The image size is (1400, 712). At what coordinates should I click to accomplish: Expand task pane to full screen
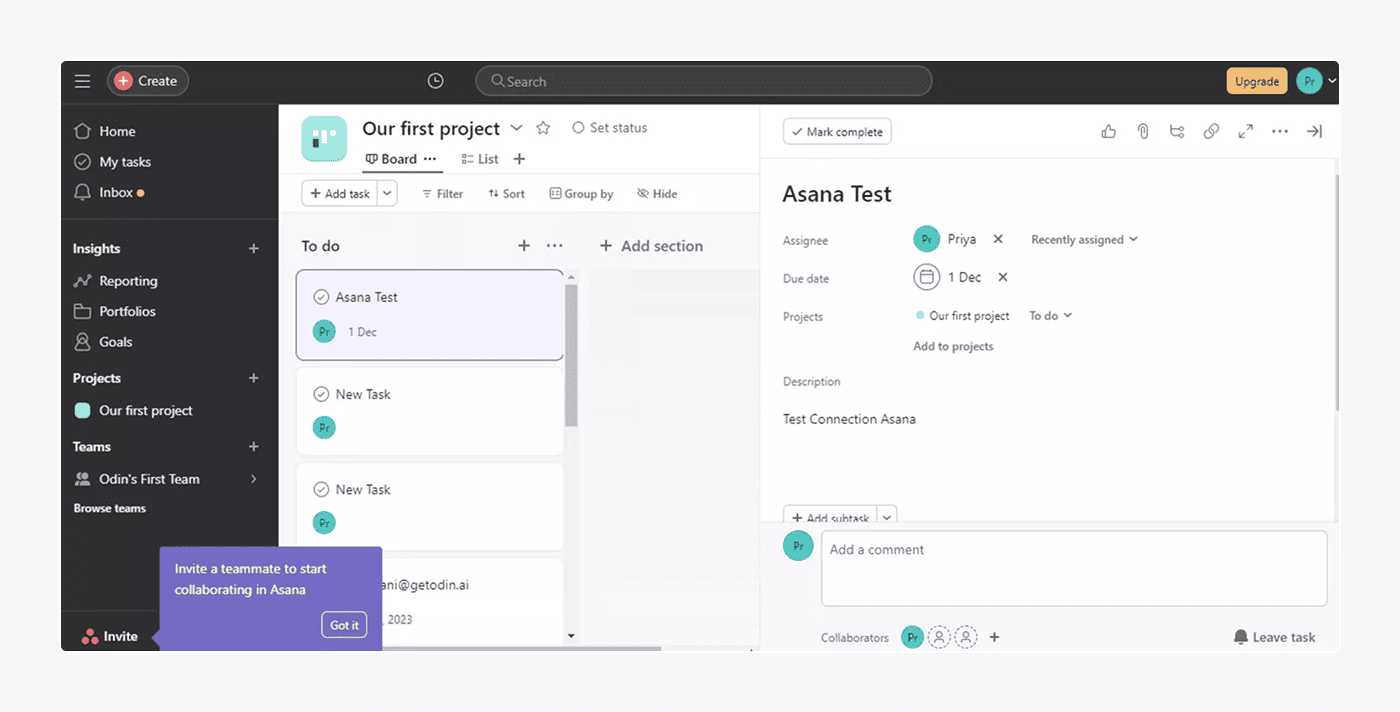click(x=1245, y=131)
